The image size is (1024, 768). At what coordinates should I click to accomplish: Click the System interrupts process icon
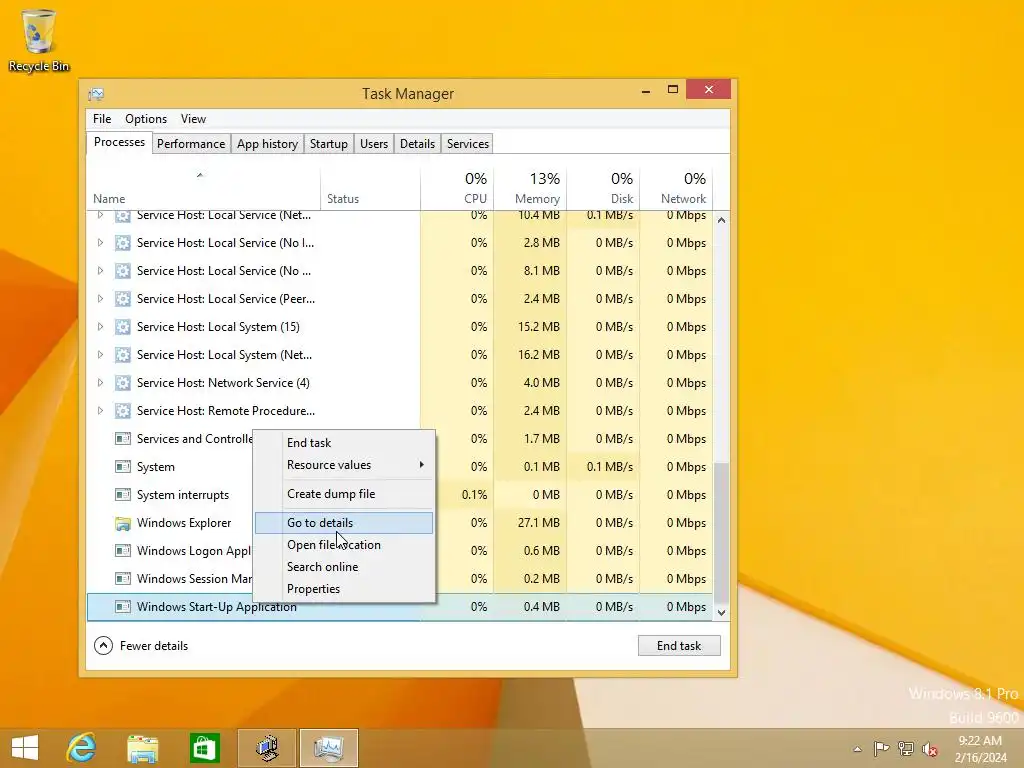(x=123, y=495)
